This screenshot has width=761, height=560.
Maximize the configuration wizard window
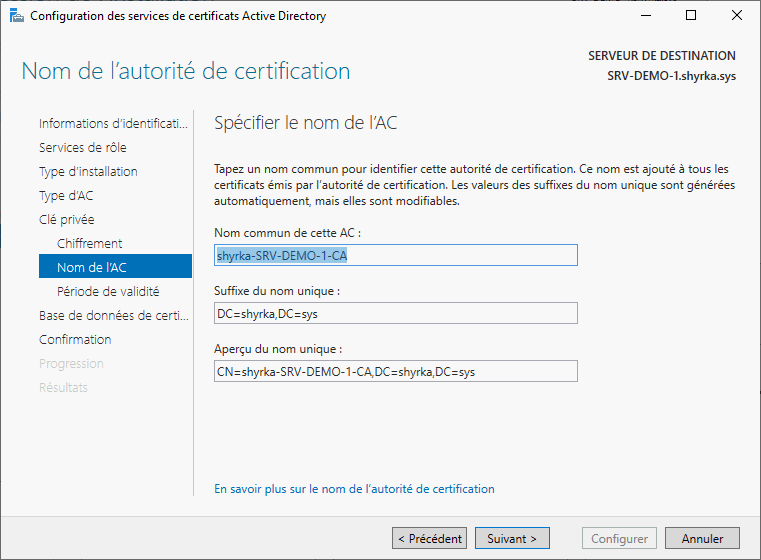(690, 16)
